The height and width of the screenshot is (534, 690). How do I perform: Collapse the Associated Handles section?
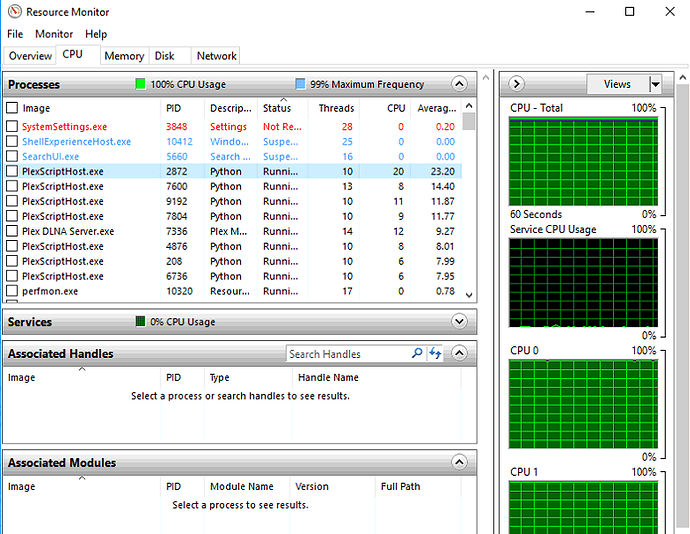459,353
